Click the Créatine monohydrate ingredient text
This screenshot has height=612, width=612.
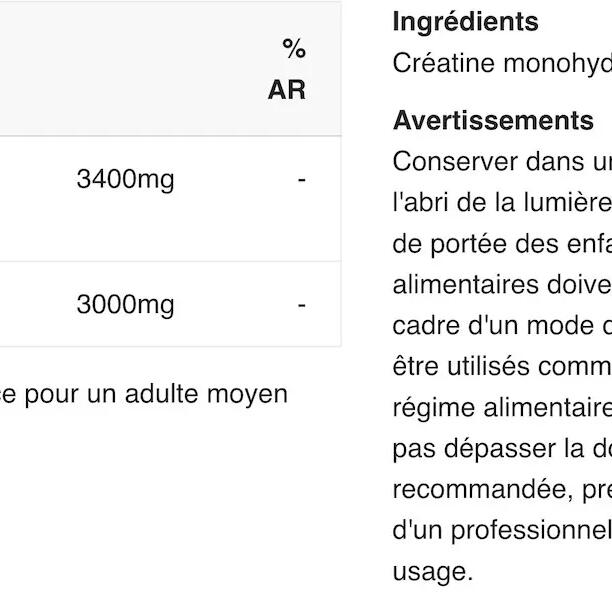coord(502,63)
